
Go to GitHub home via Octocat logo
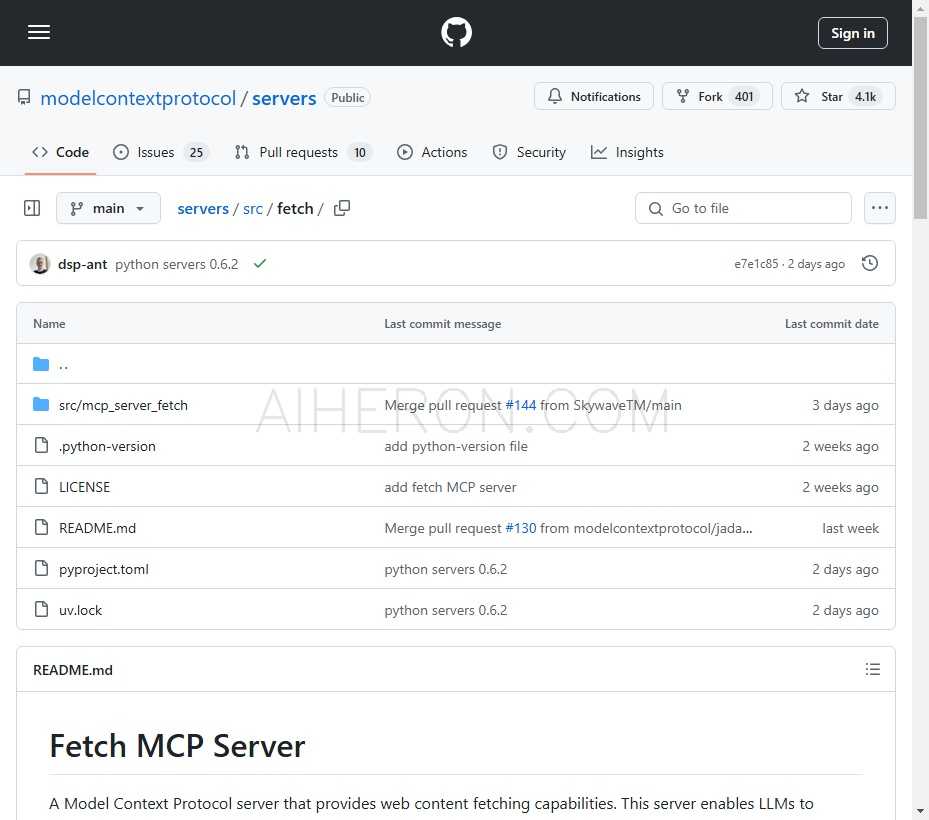456,33
